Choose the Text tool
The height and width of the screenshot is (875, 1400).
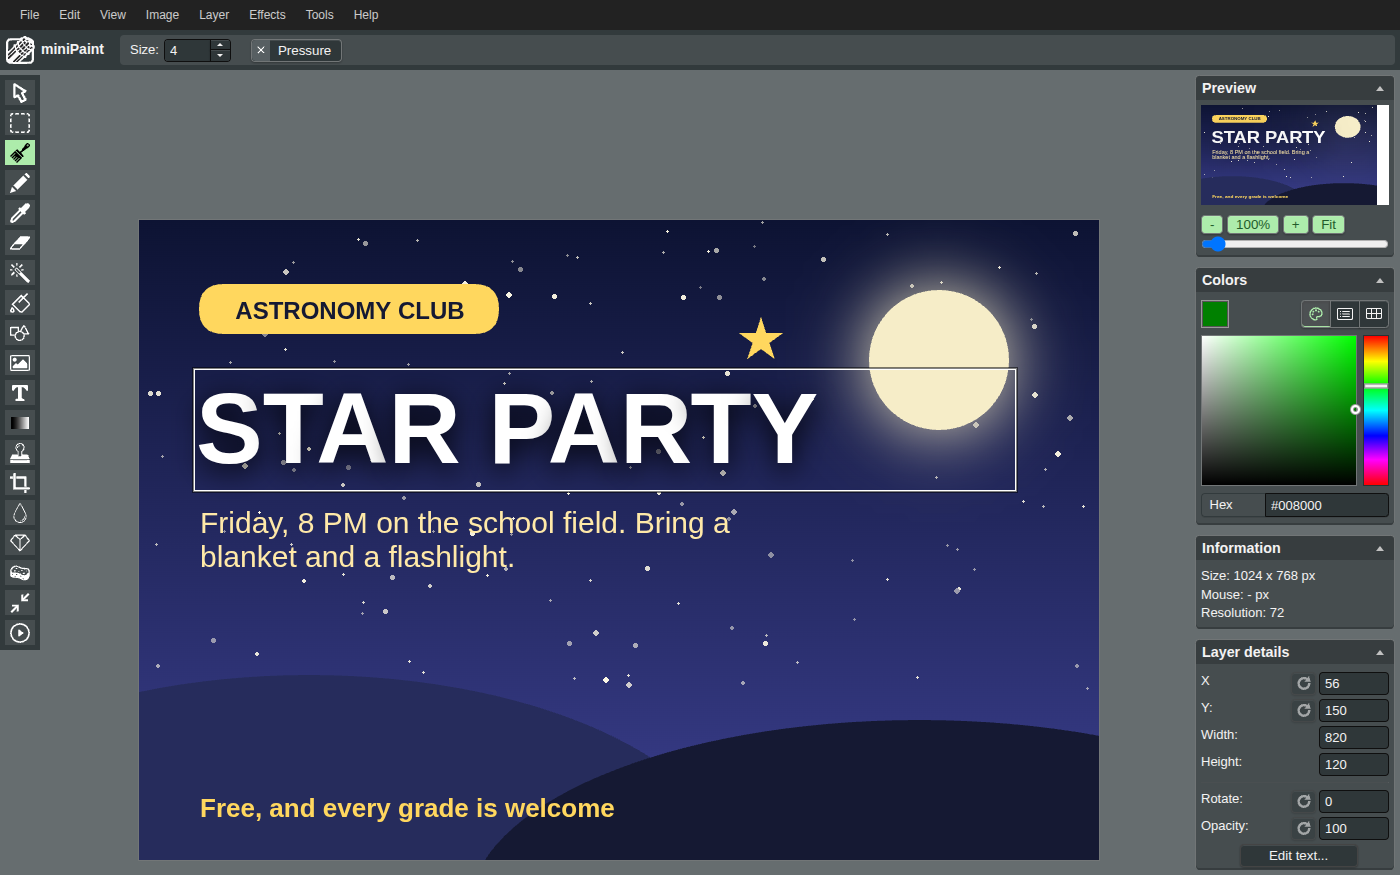click(x=20, y=393)
